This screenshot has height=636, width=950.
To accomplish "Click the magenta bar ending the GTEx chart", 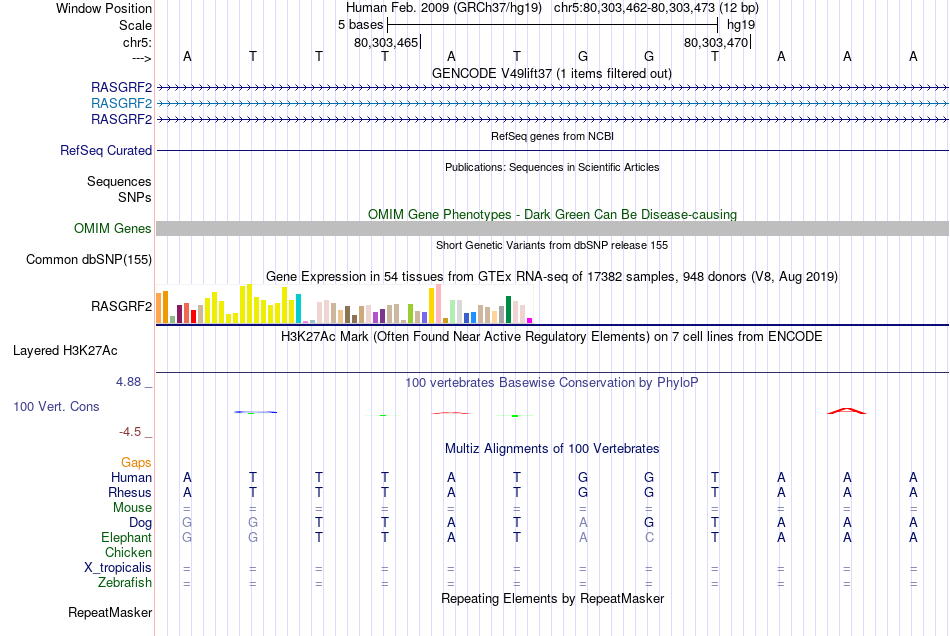I will tap(530, 320).
